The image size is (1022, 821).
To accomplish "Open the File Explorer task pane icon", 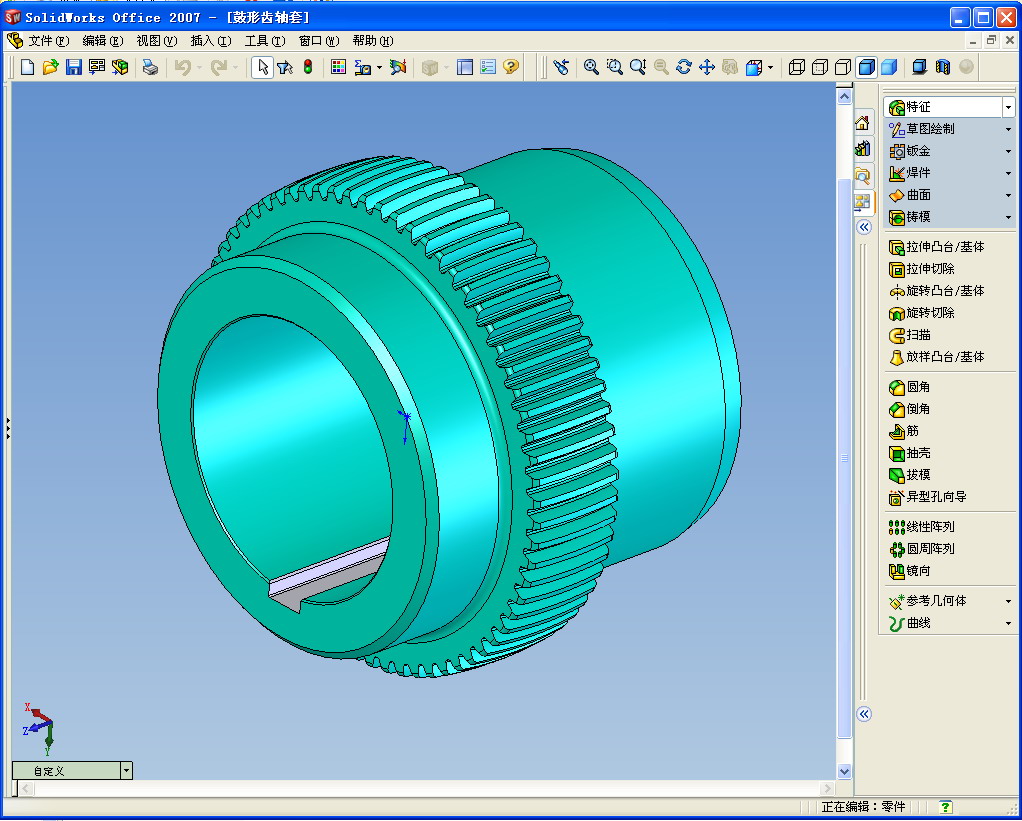I will (x=862, y=175).
